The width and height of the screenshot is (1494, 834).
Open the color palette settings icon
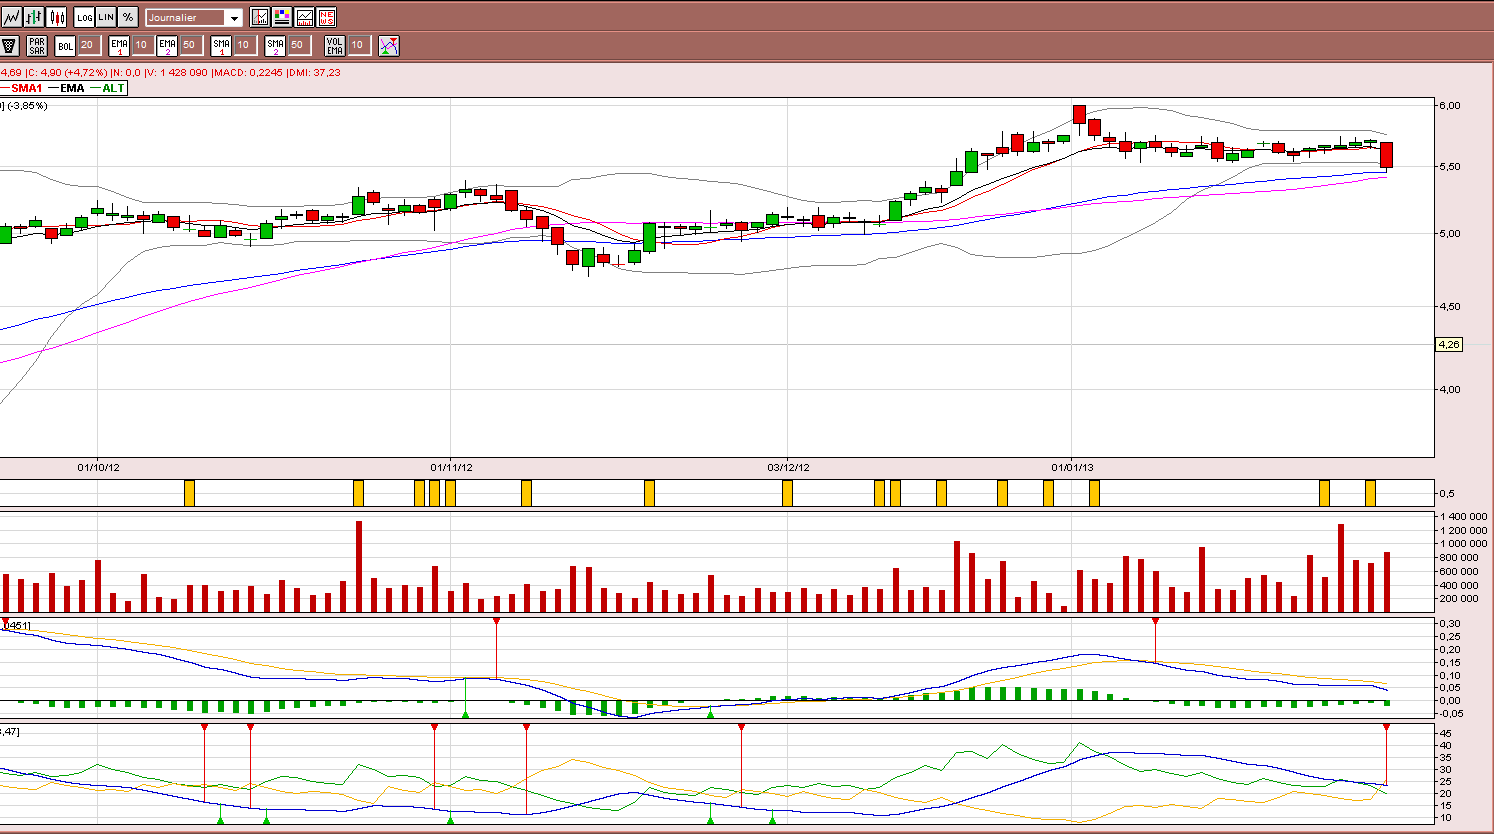tap(282, 17)
